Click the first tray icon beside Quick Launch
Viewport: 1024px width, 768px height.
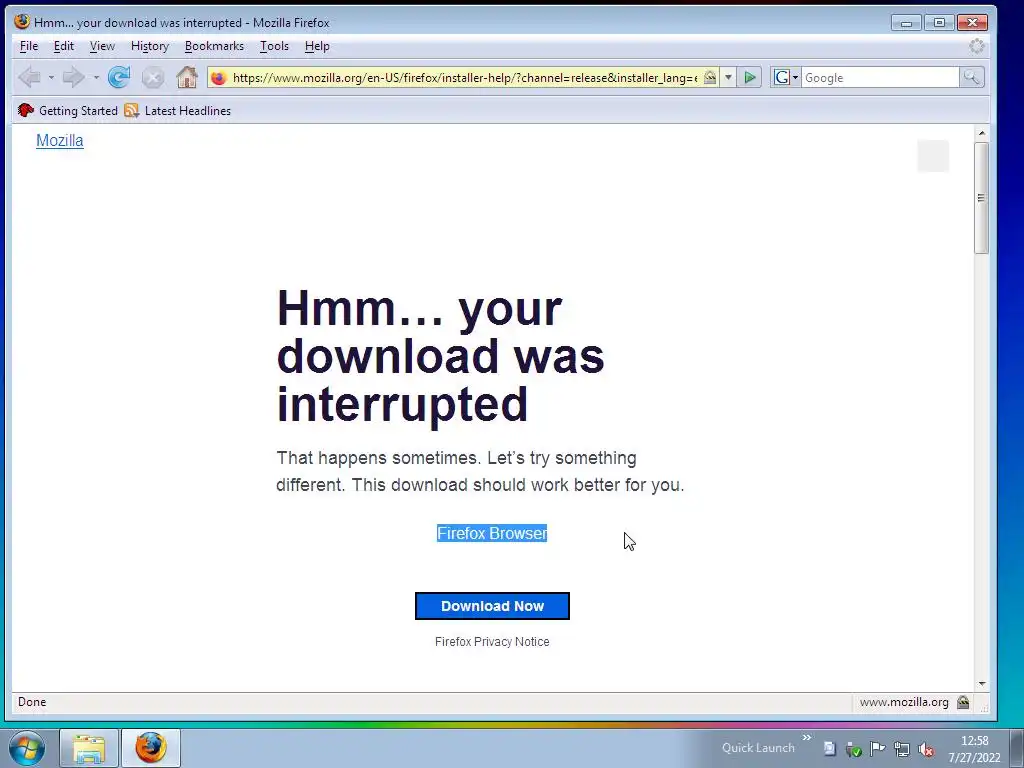(829, 749)
